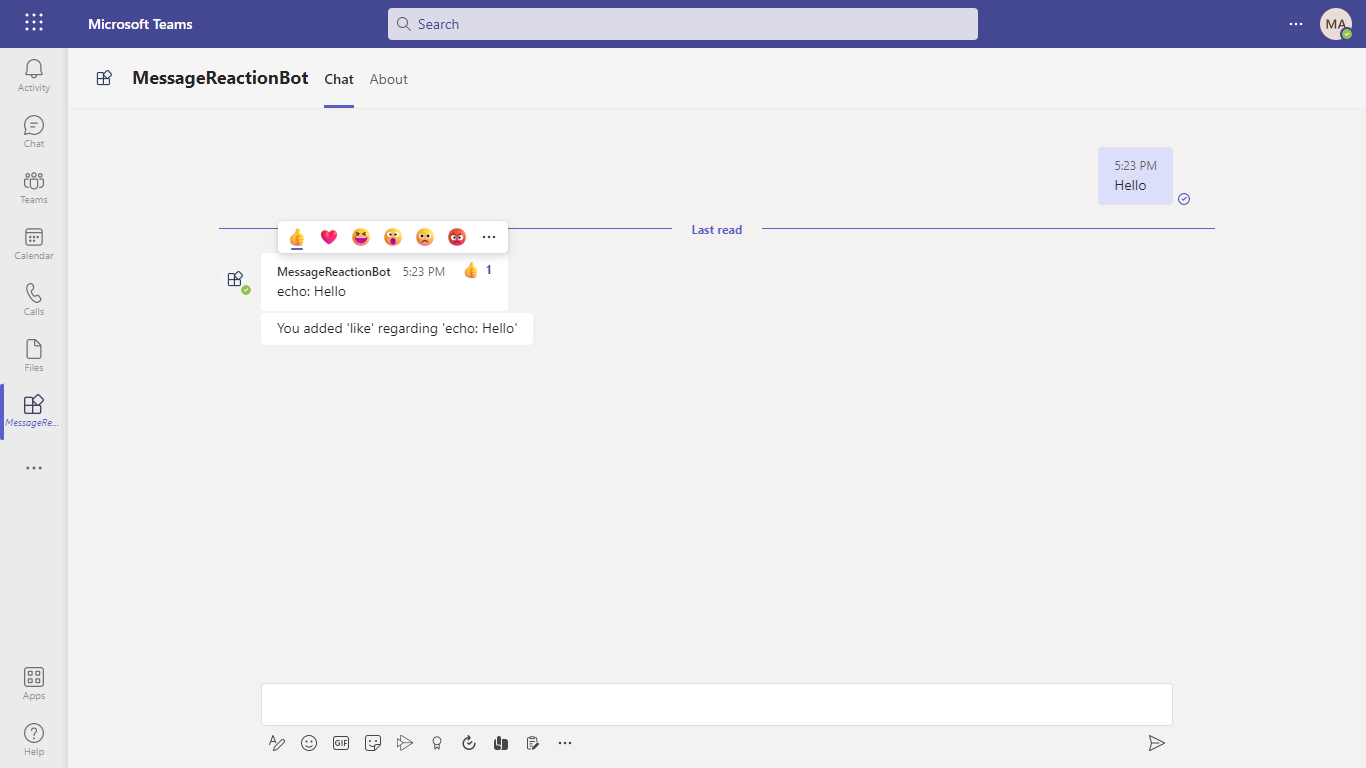Screen dimensions: 1366x768
Task: Click the Microsoft Teams title
Action: tap(140, 24)
